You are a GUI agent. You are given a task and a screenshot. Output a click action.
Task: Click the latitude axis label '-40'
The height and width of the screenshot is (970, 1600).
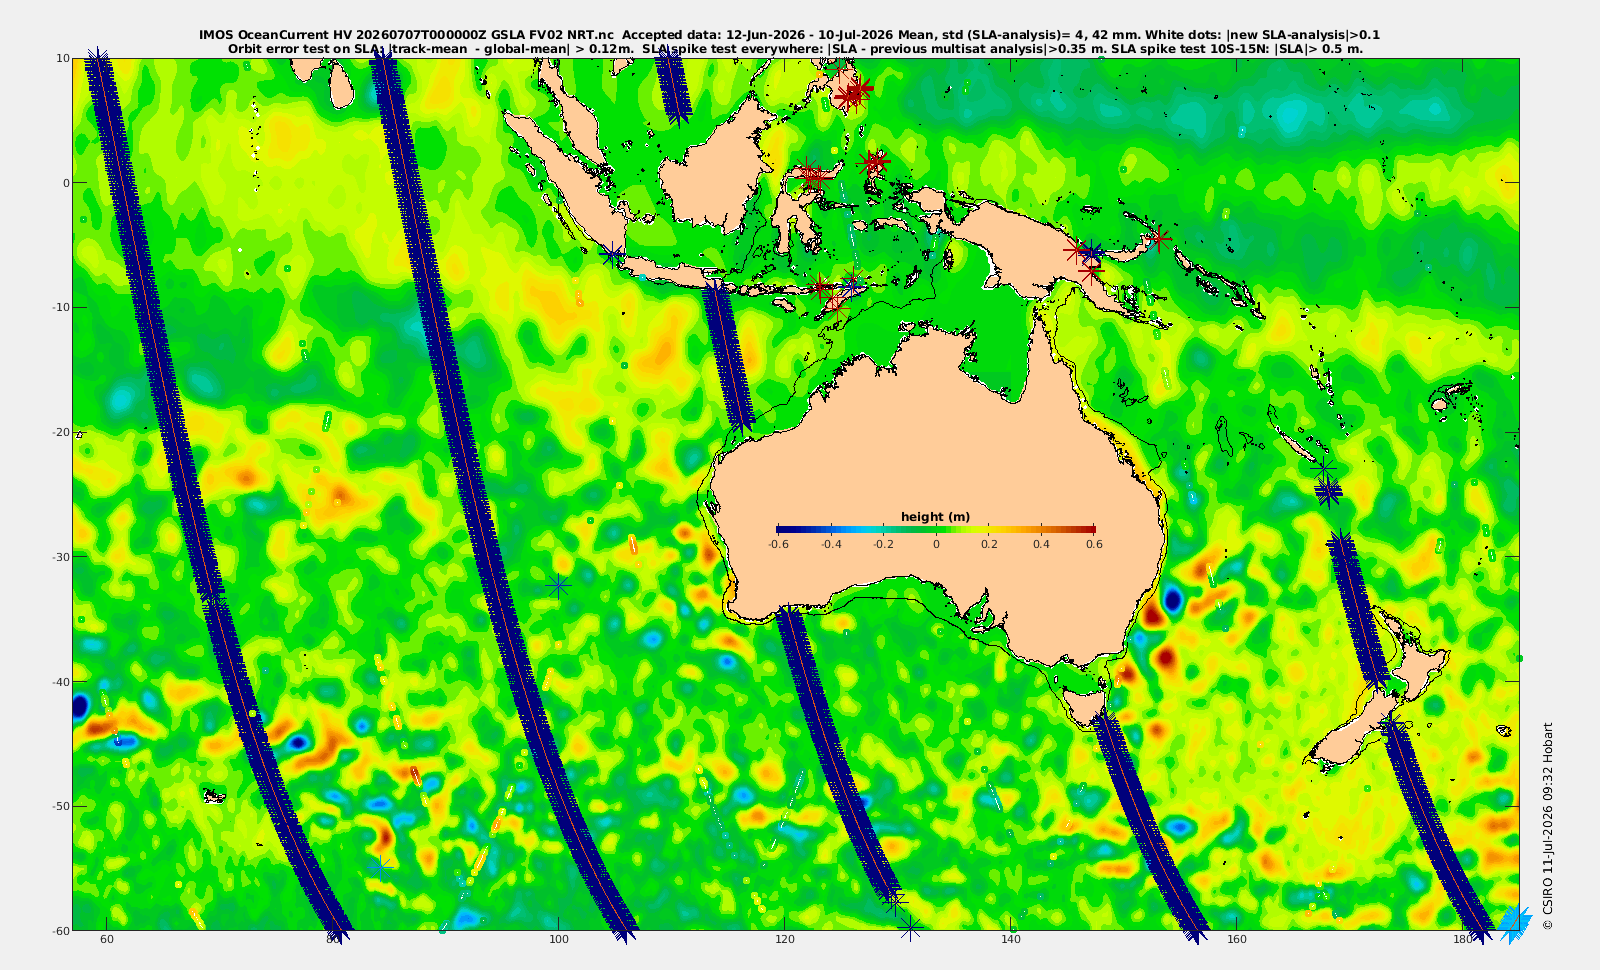click(x=61, y=681)
